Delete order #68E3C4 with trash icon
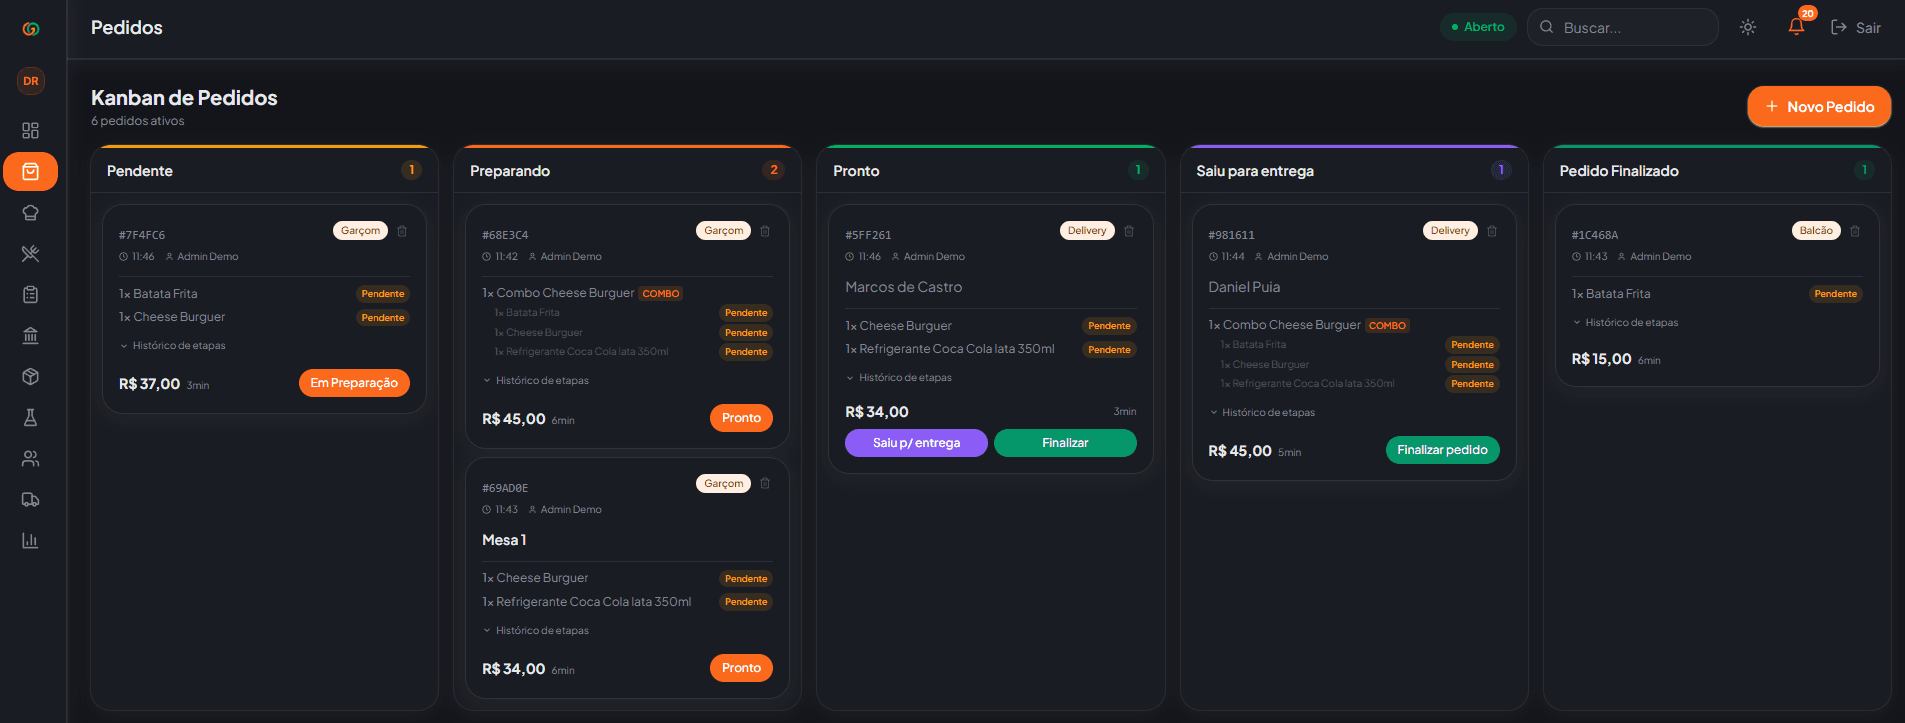The image size is (1905, 723). pyautogui.click(x=765, y=231)
